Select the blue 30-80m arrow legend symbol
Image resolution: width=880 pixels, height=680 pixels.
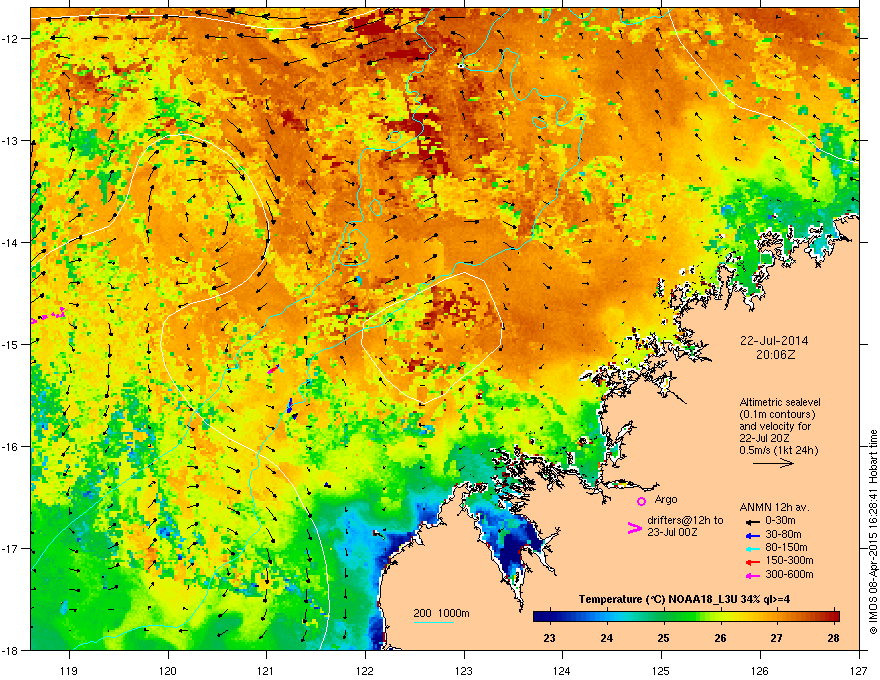752,535
